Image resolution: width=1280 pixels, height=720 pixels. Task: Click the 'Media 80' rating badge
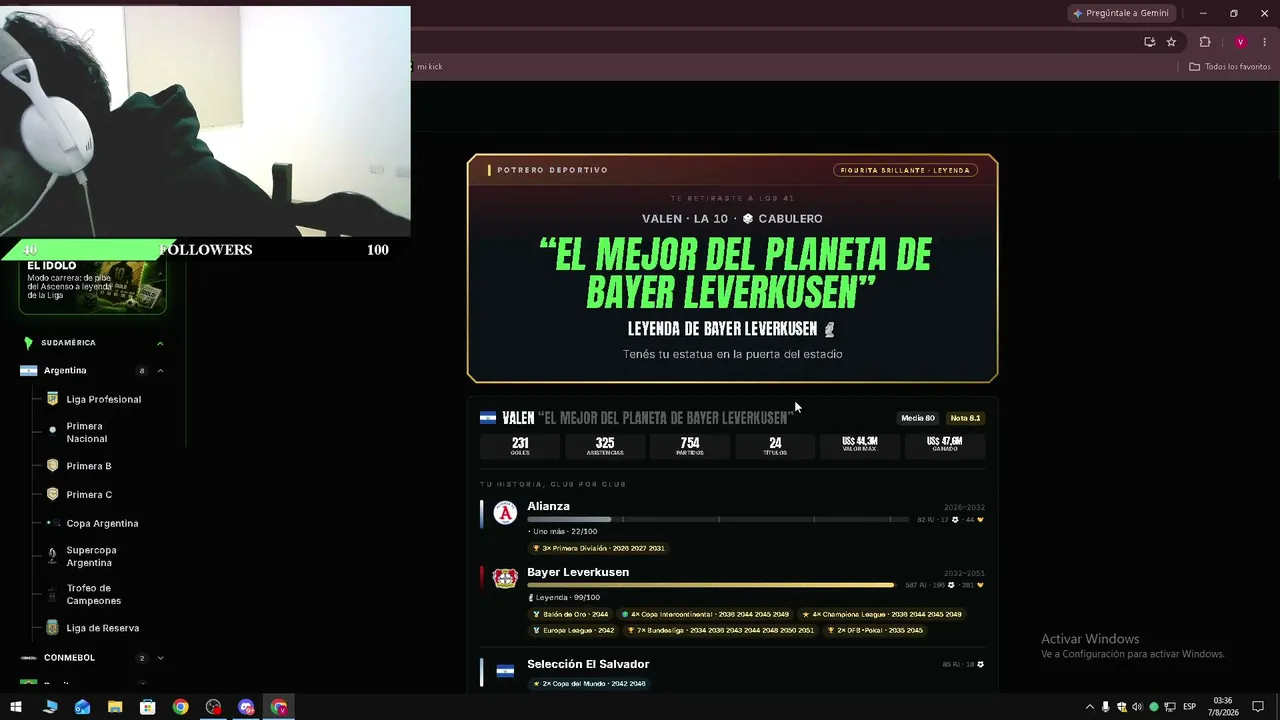point(918,418)
